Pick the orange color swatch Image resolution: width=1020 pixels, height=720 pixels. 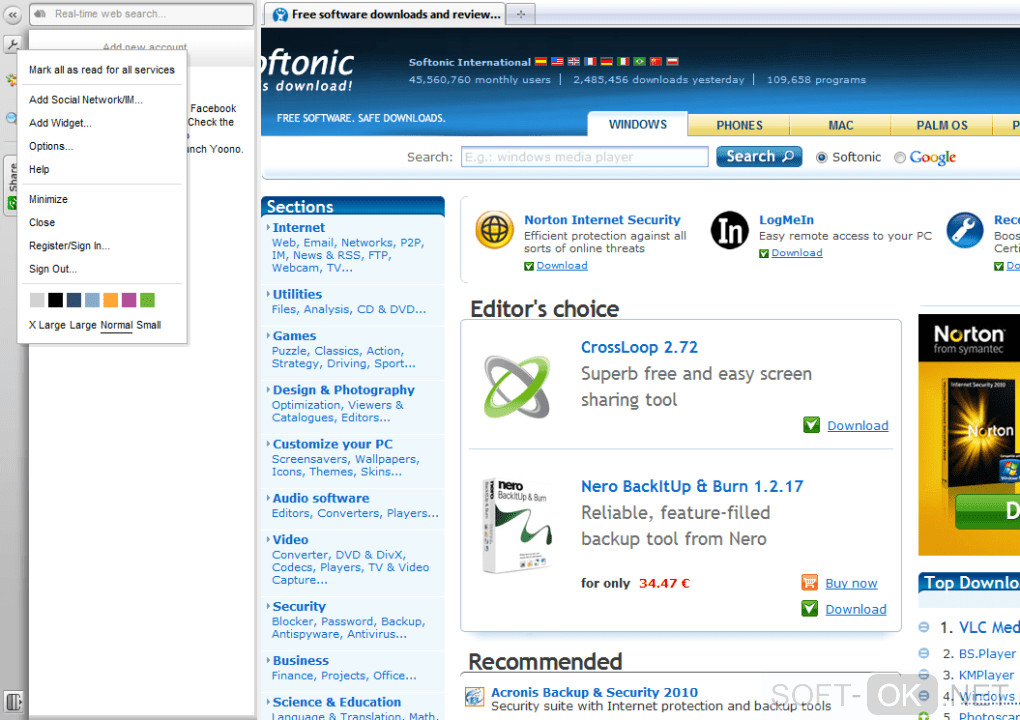tap(111, 300)
